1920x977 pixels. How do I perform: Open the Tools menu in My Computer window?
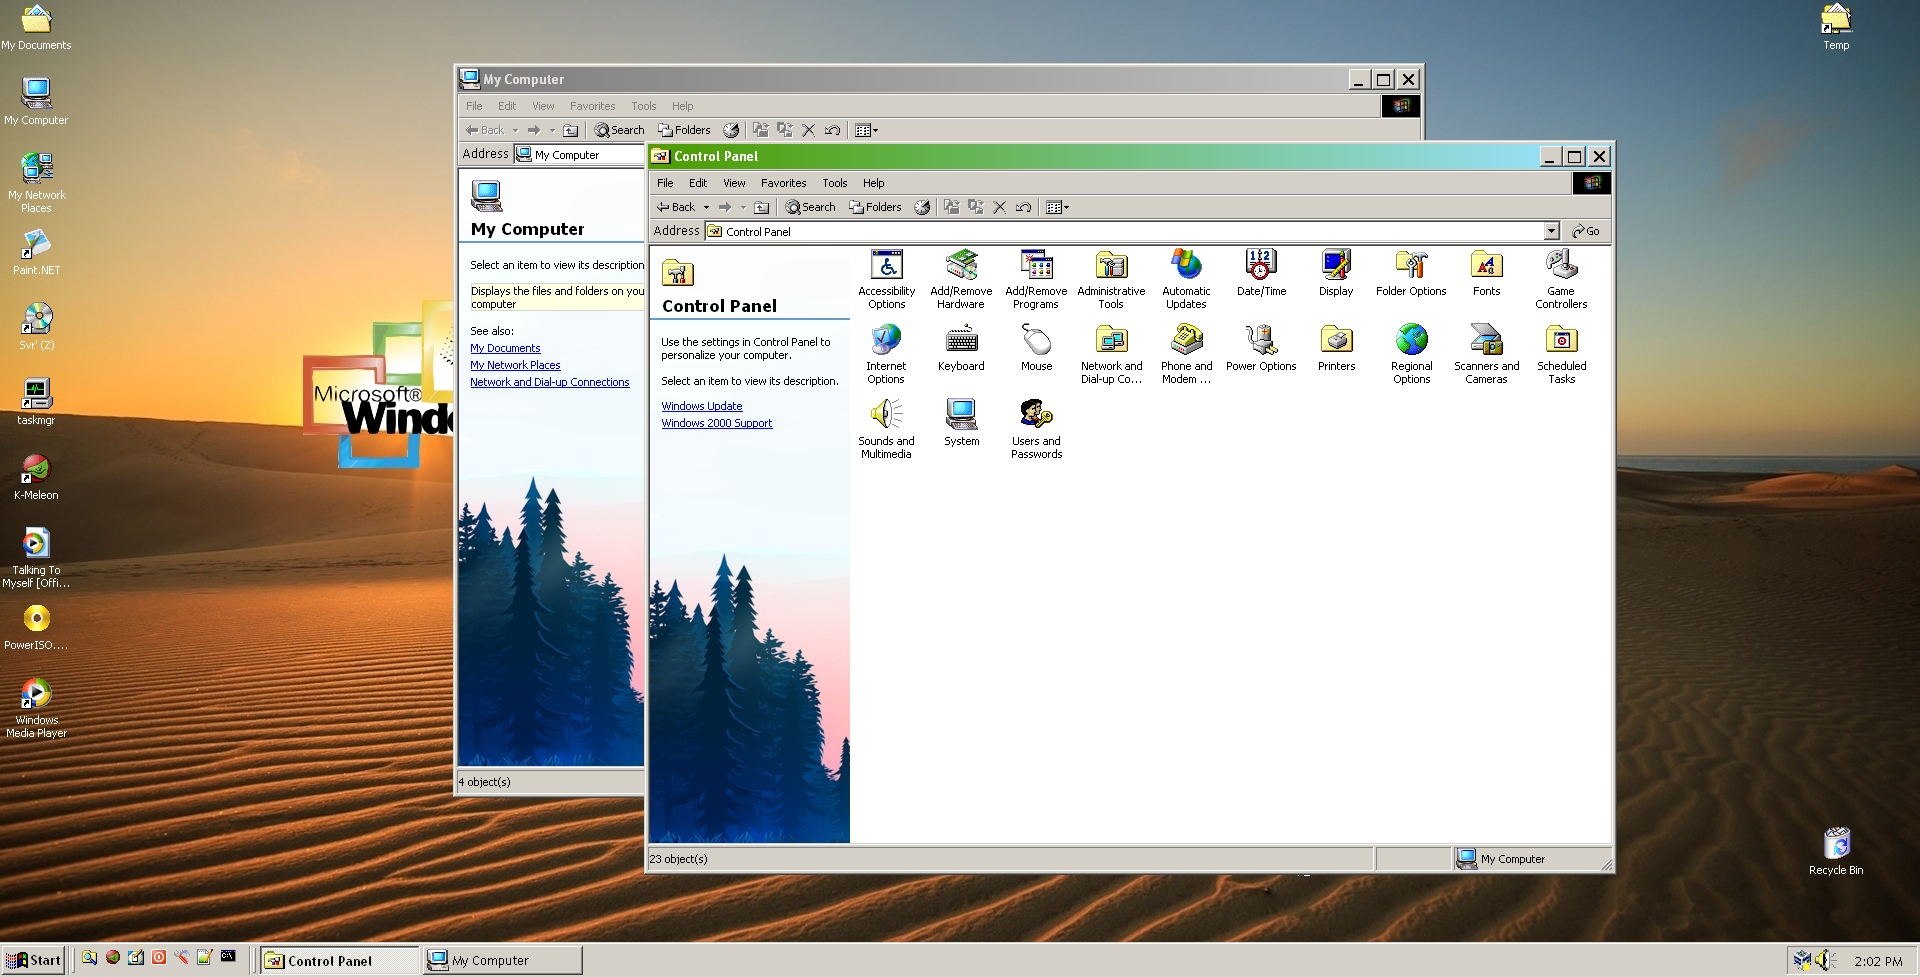pos(643,106)
